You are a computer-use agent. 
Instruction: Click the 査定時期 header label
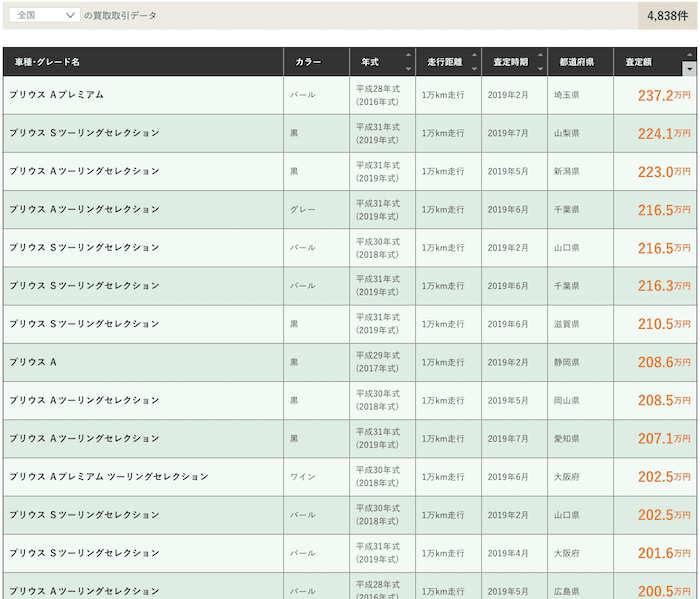click(511, 62)
